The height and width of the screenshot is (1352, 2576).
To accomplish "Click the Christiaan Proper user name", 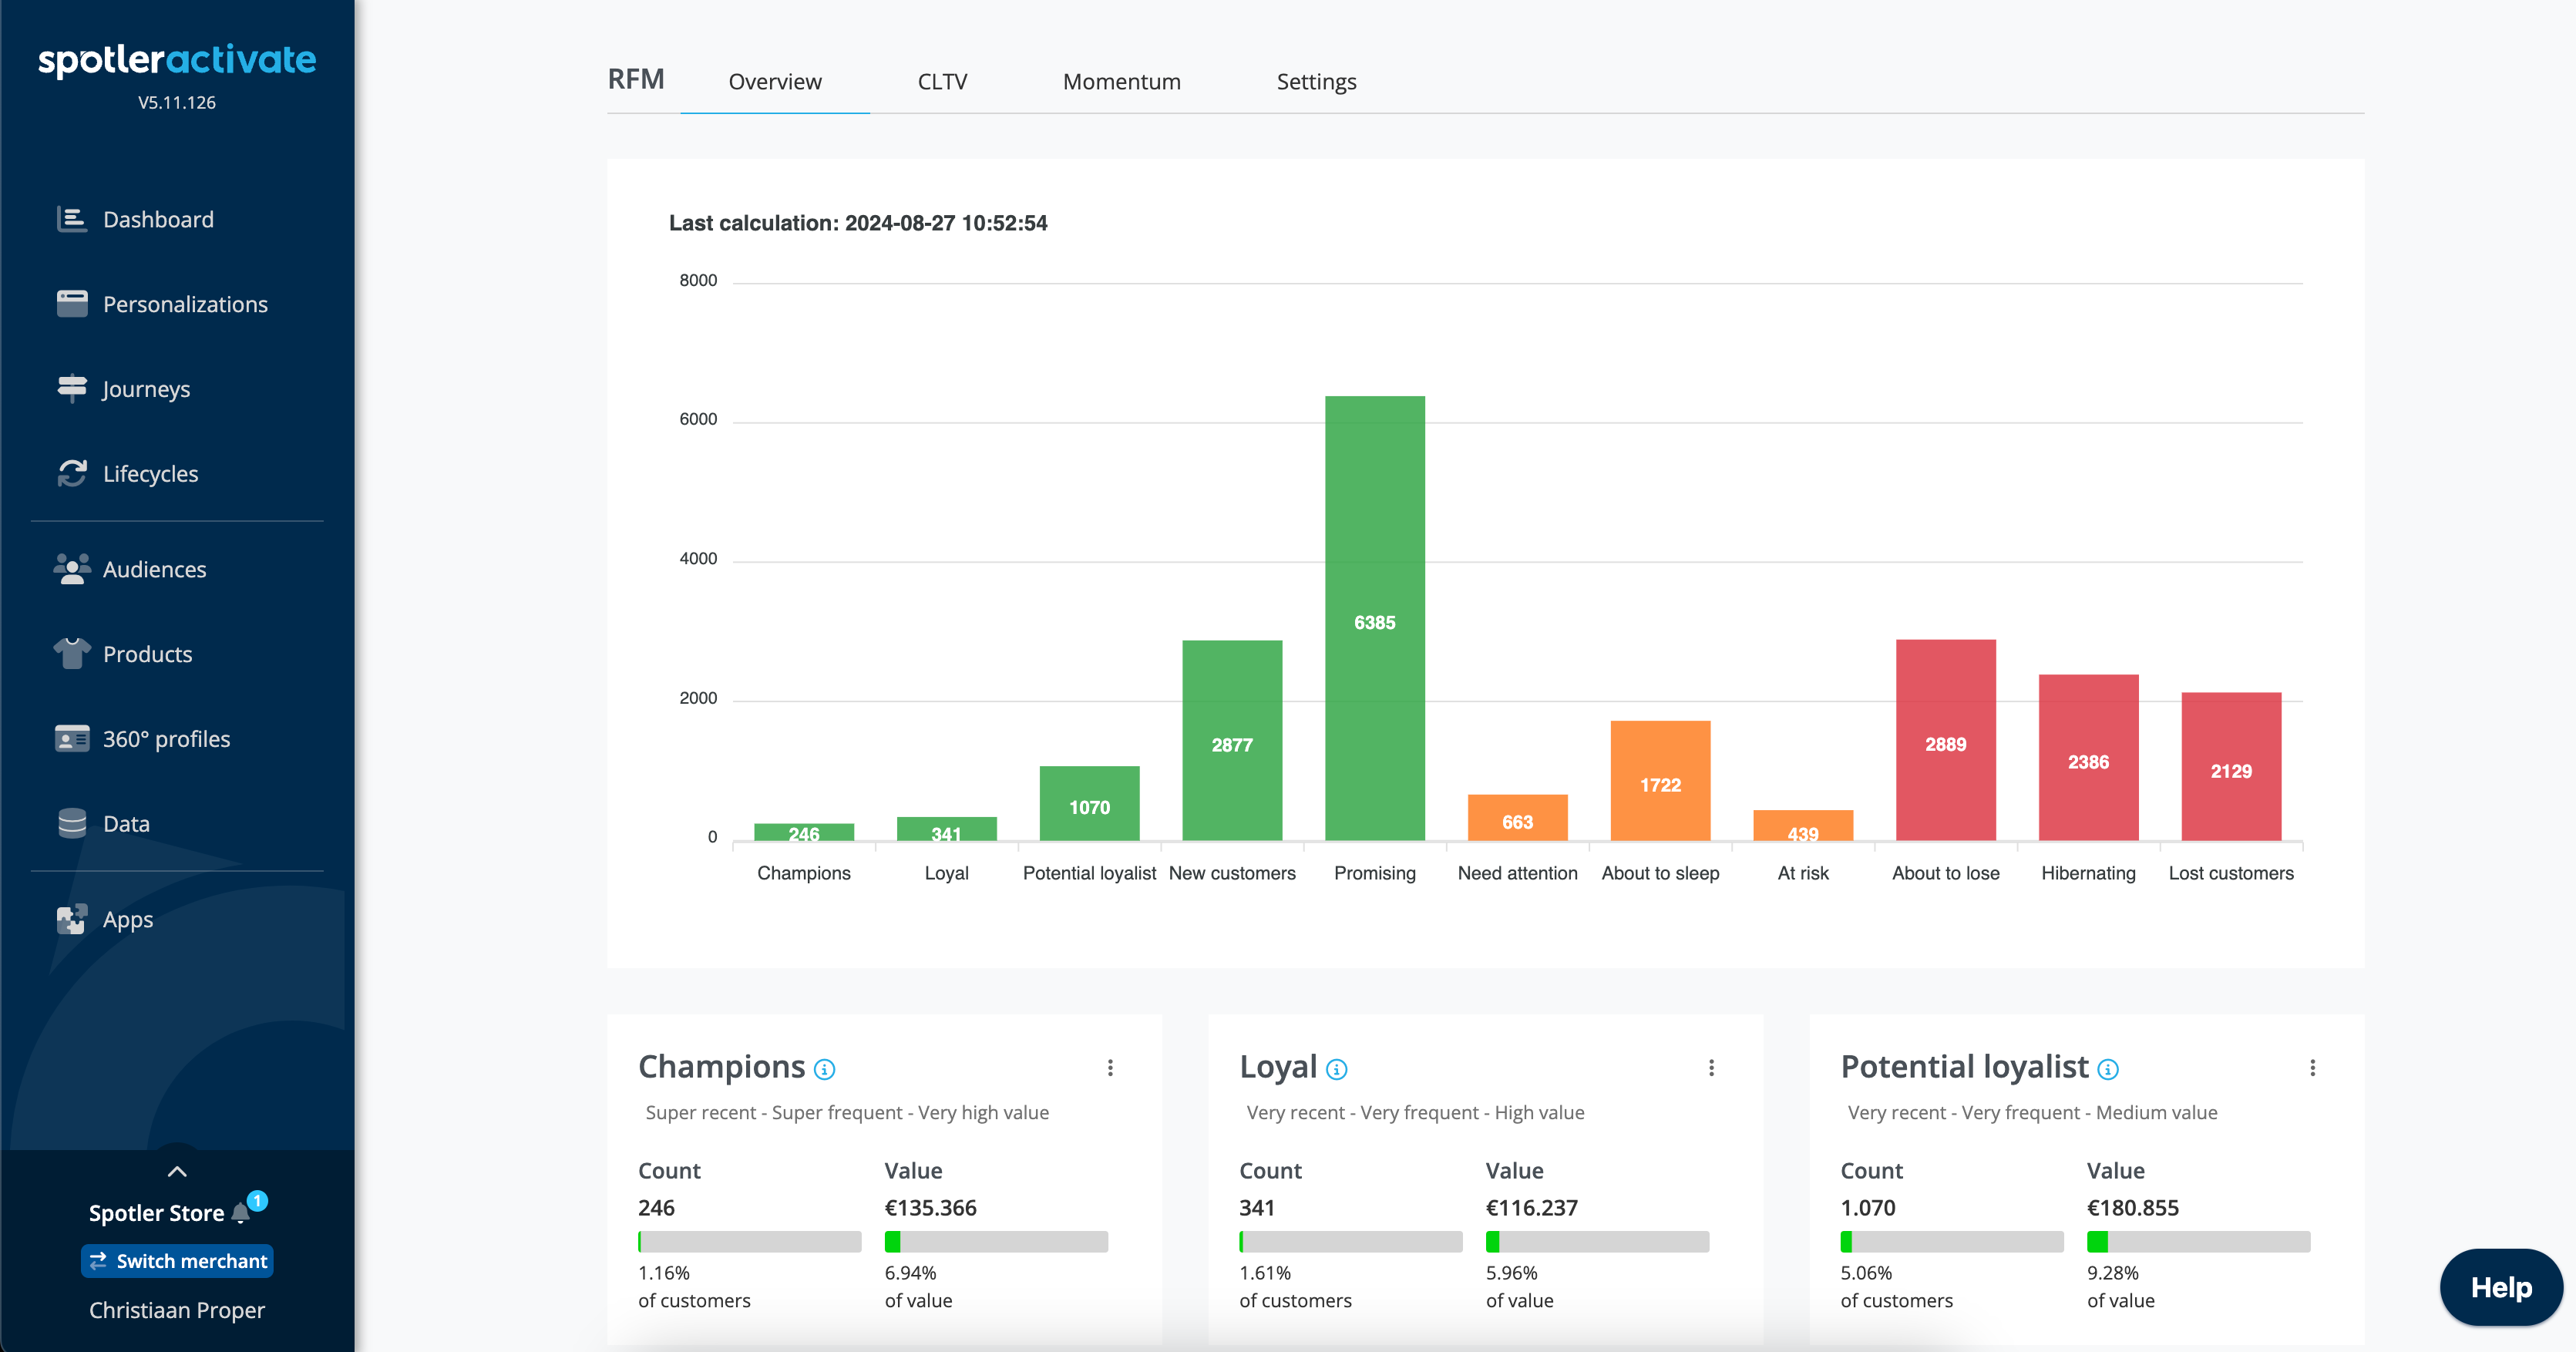I will 177,1310.
